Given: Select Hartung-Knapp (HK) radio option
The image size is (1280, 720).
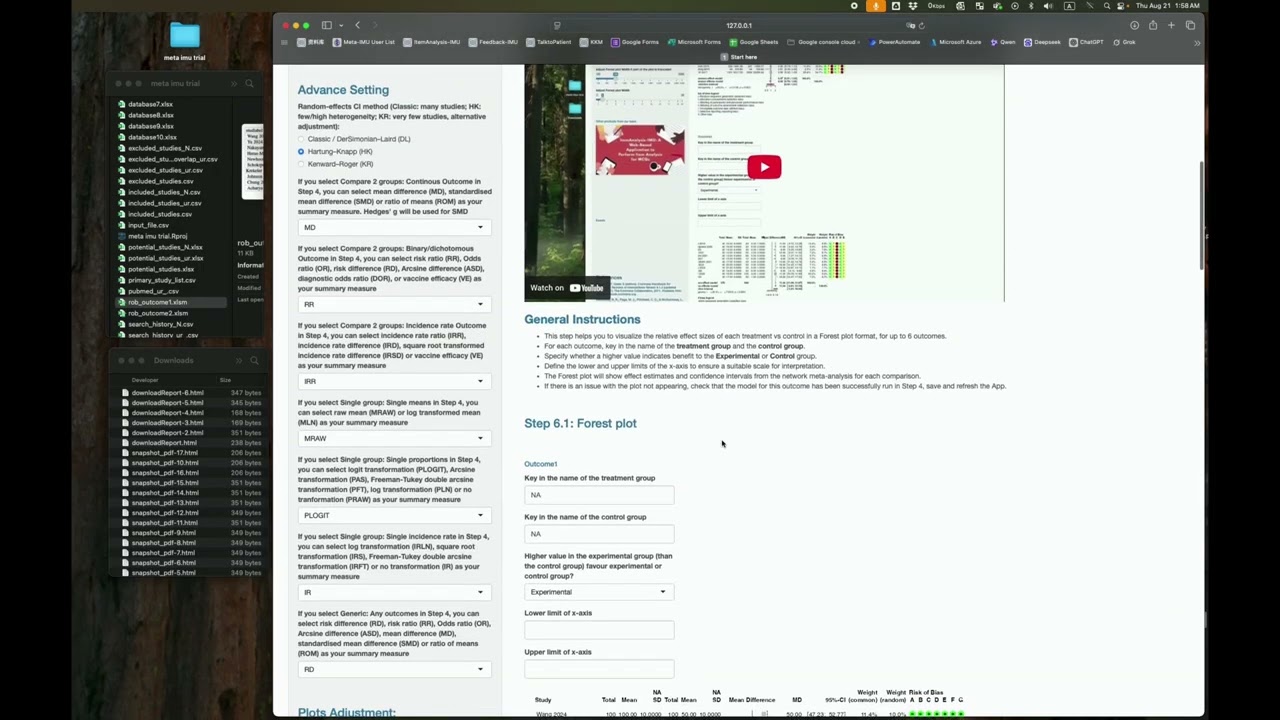Looking at the screenshot, I should (x=301, y=151).
